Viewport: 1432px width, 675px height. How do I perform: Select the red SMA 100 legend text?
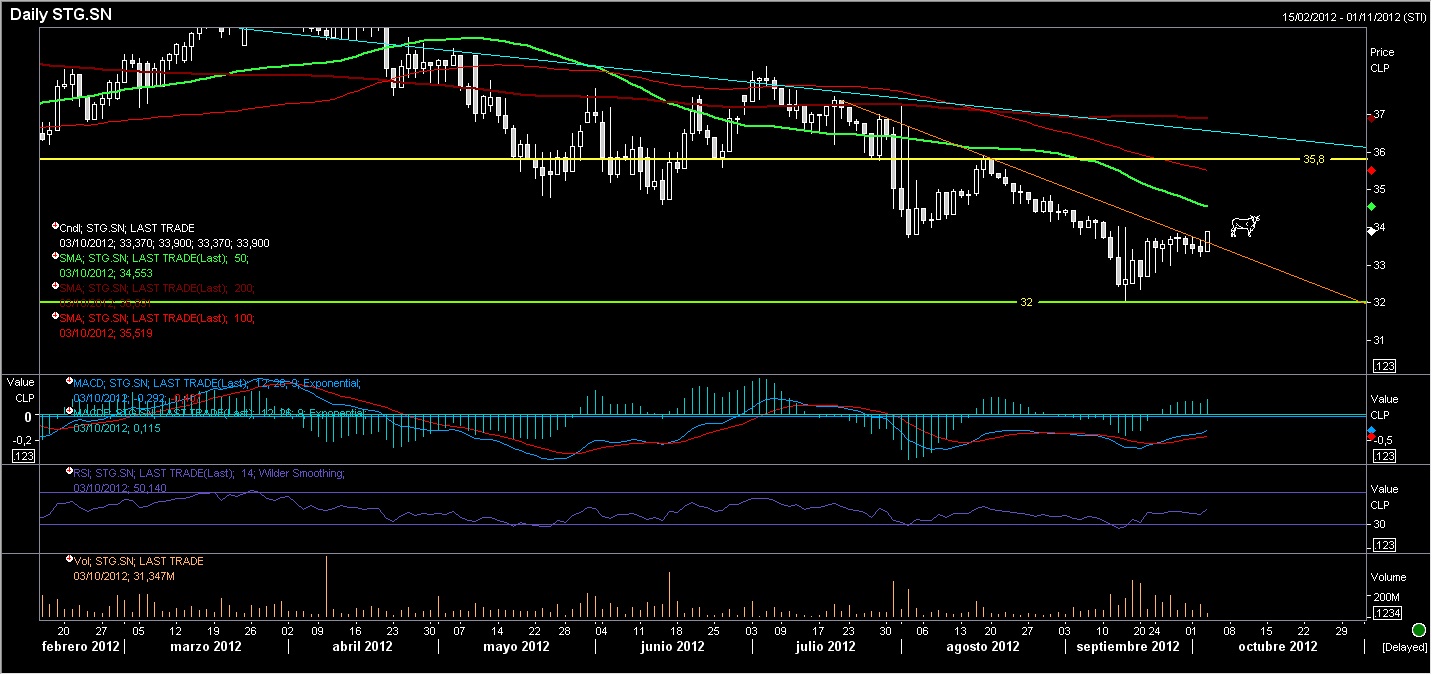(157, 318)
